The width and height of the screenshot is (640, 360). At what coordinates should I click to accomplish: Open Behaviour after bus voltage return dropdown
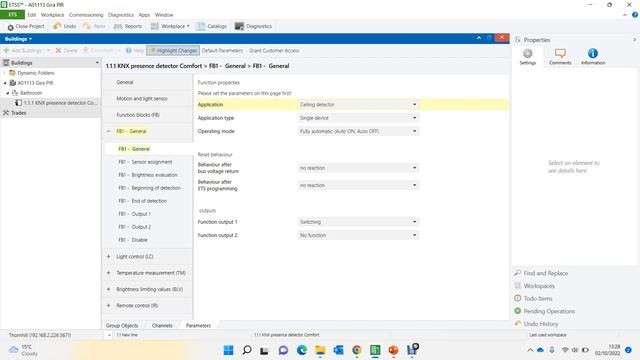click(358, 168)
